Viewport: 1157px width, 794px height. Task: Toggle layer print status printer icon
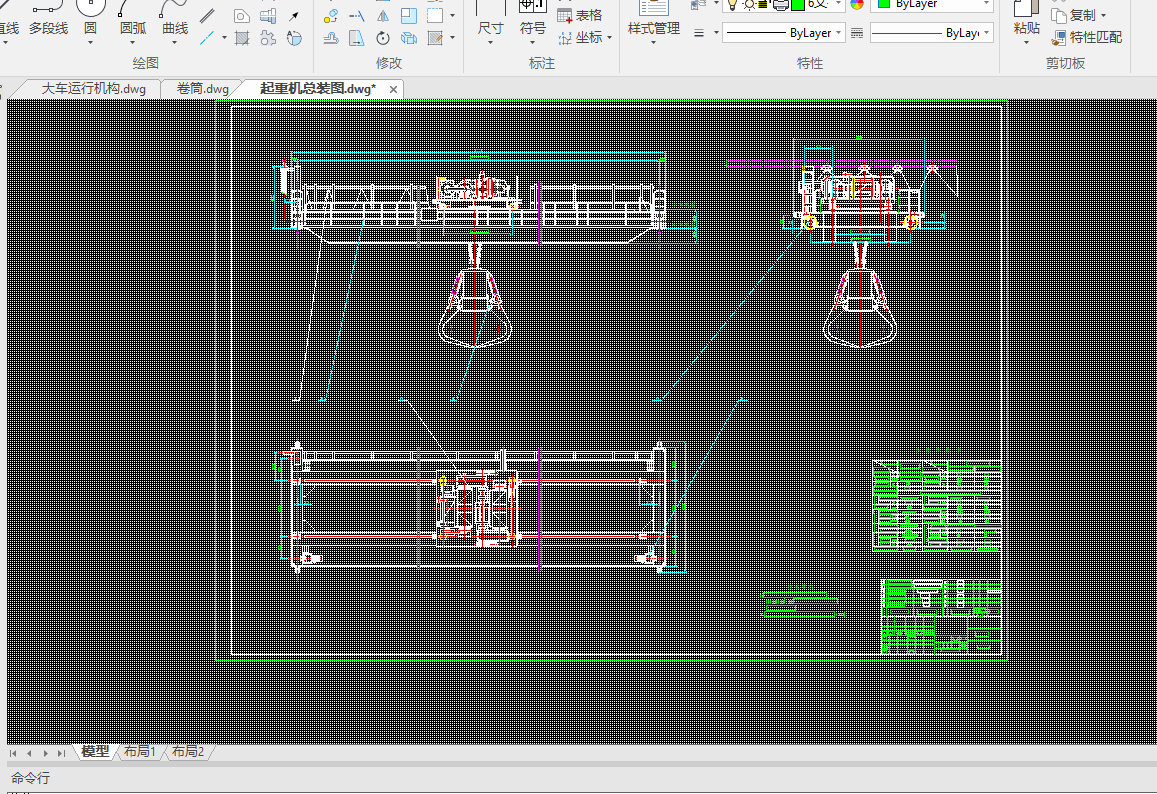point(780,4)
